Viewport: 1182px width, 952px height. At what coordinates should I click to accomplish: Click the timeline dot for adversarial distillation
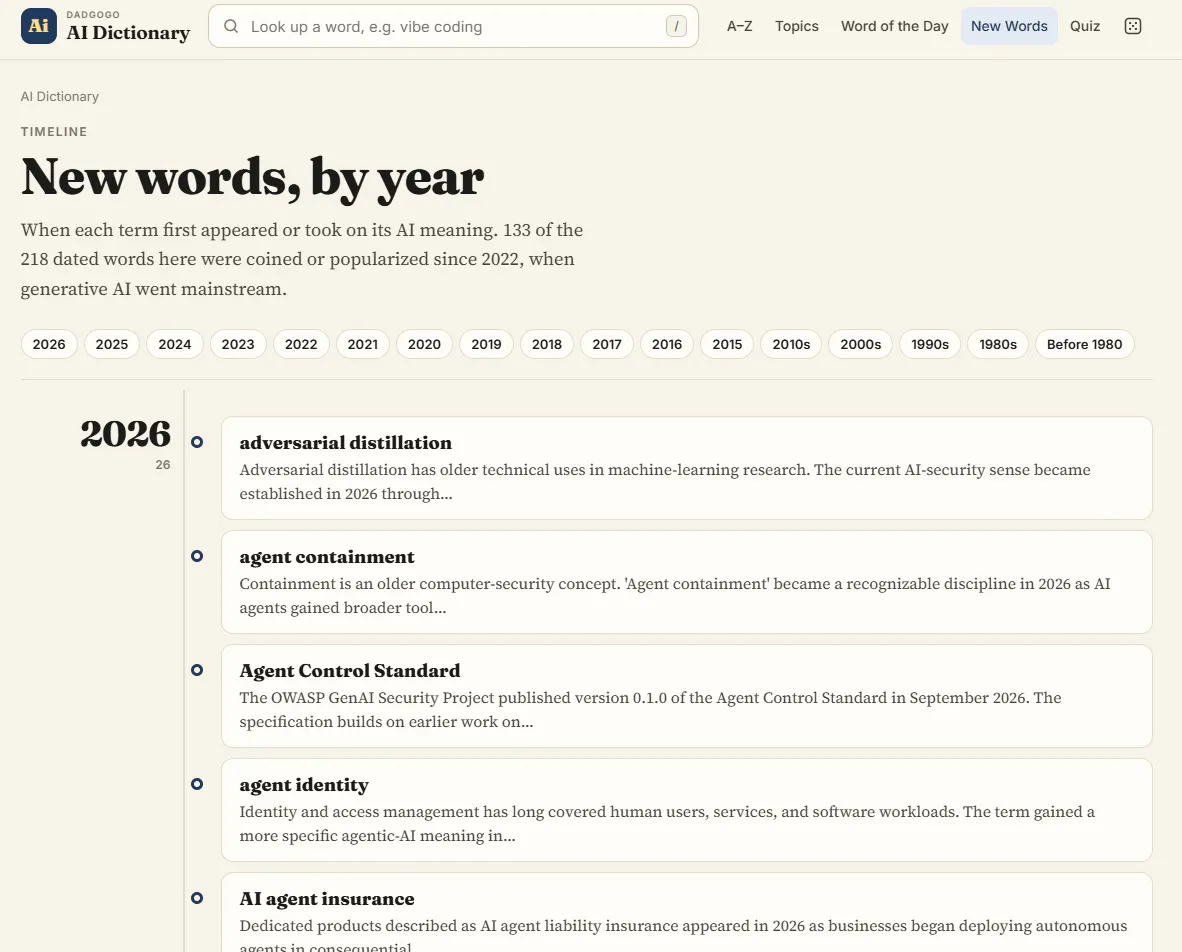pos(197,442)
